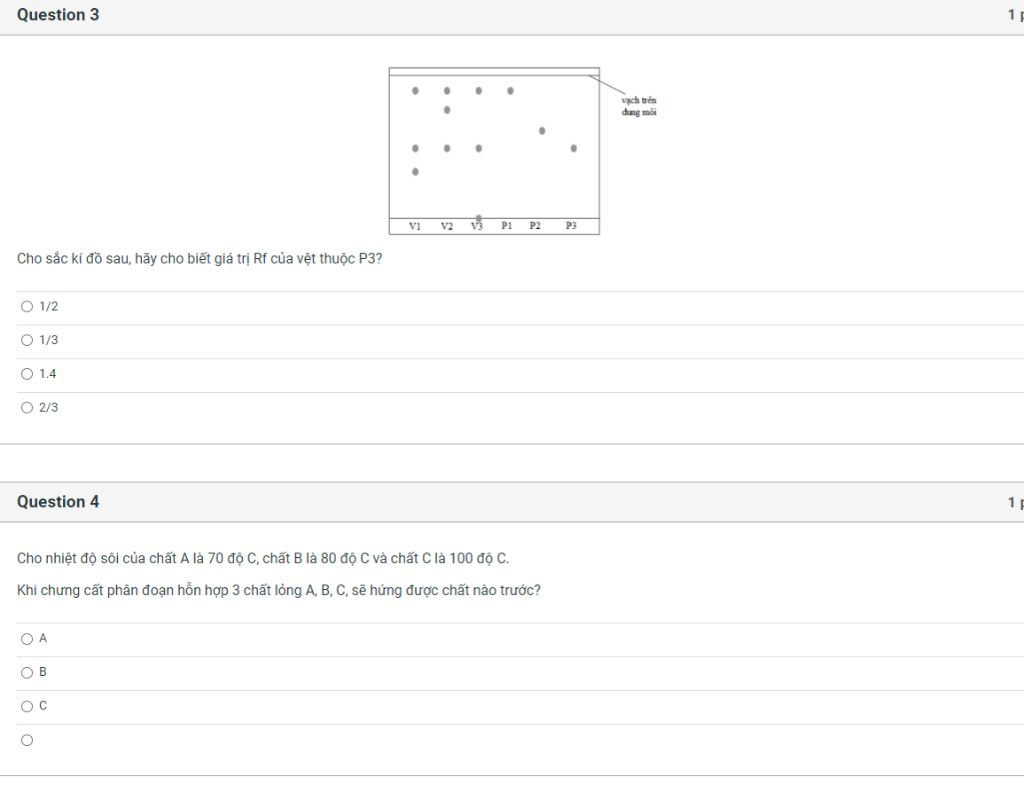Choose answer B for Question 4

(x=27, y=673)
